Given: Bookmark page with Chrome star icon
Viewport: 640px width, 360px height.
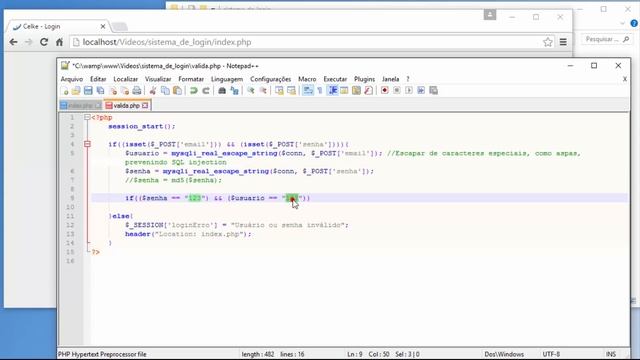Looking at the screenshot, I should [x=548, y=42].
